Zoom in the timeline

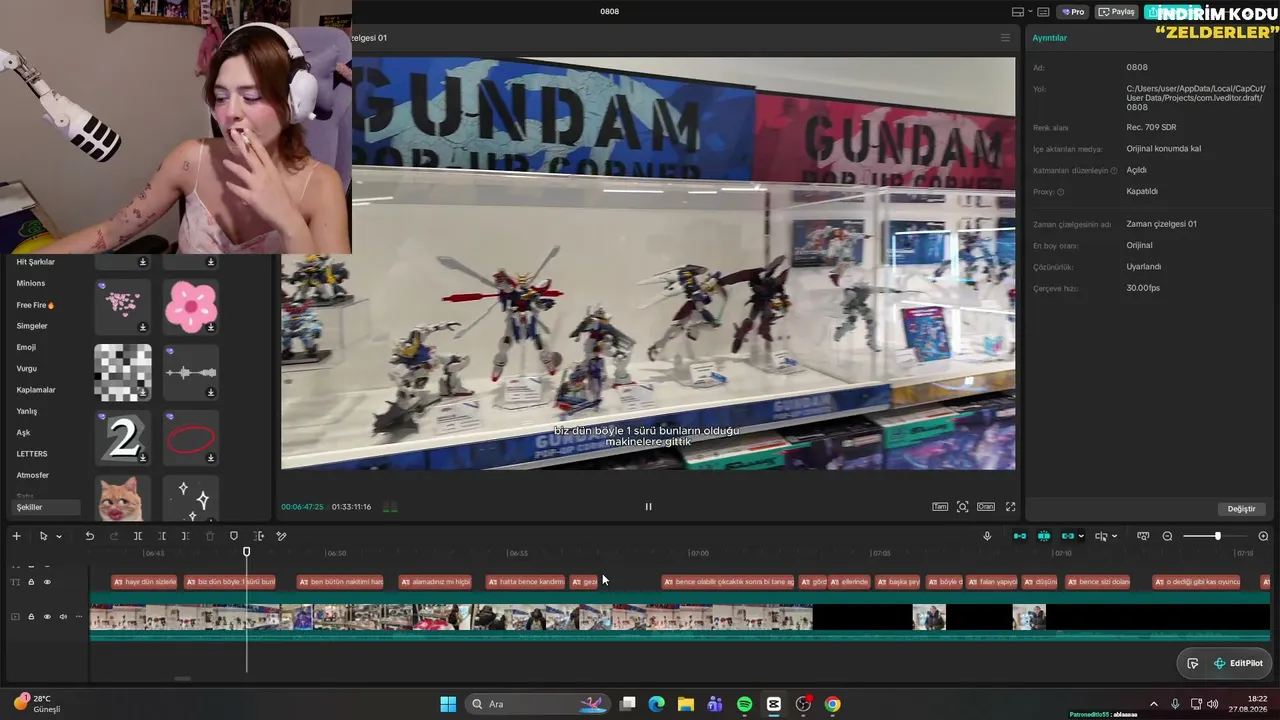click(1263, 536)
